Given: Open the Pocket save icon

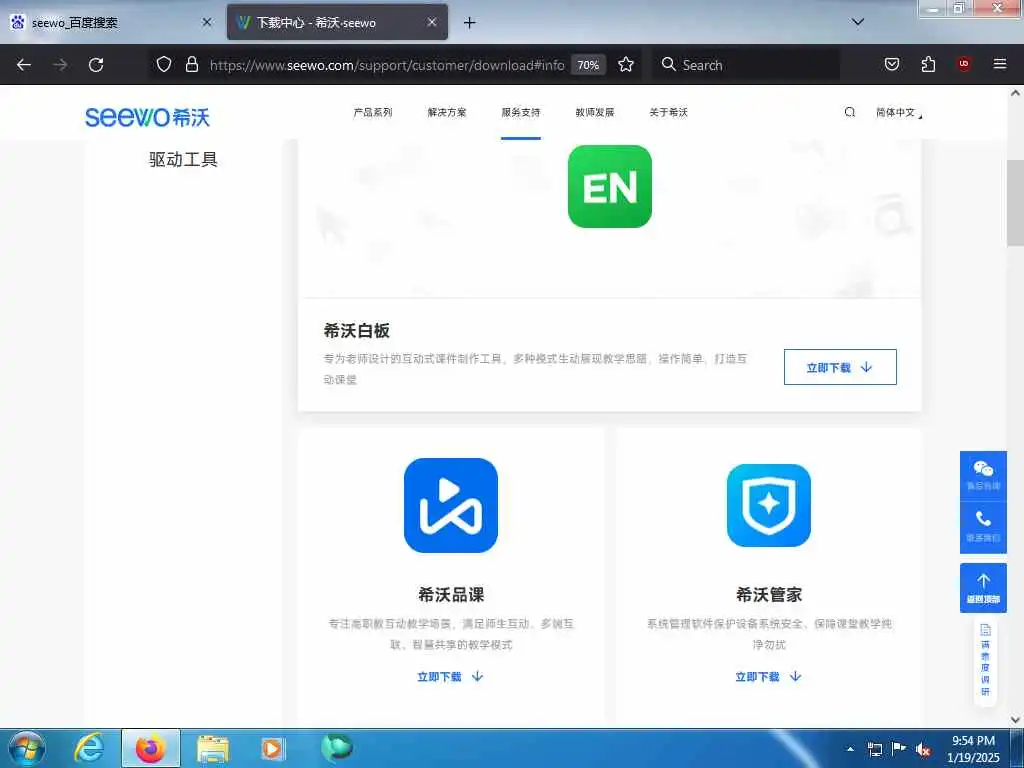Looking at the screenshot, I should [x=891, y=65].
